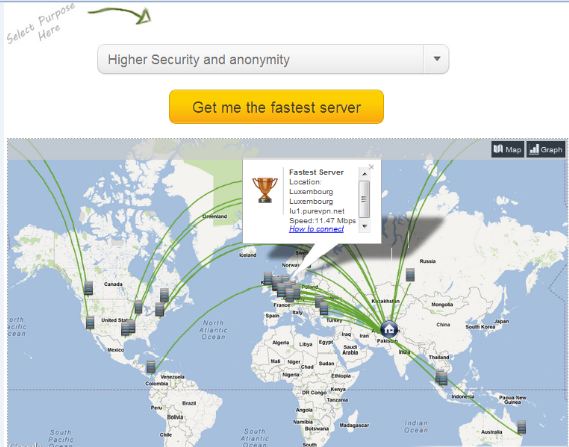Click the popup scrollbar thumb
The image size is (569, 447).
pos(364,199)
